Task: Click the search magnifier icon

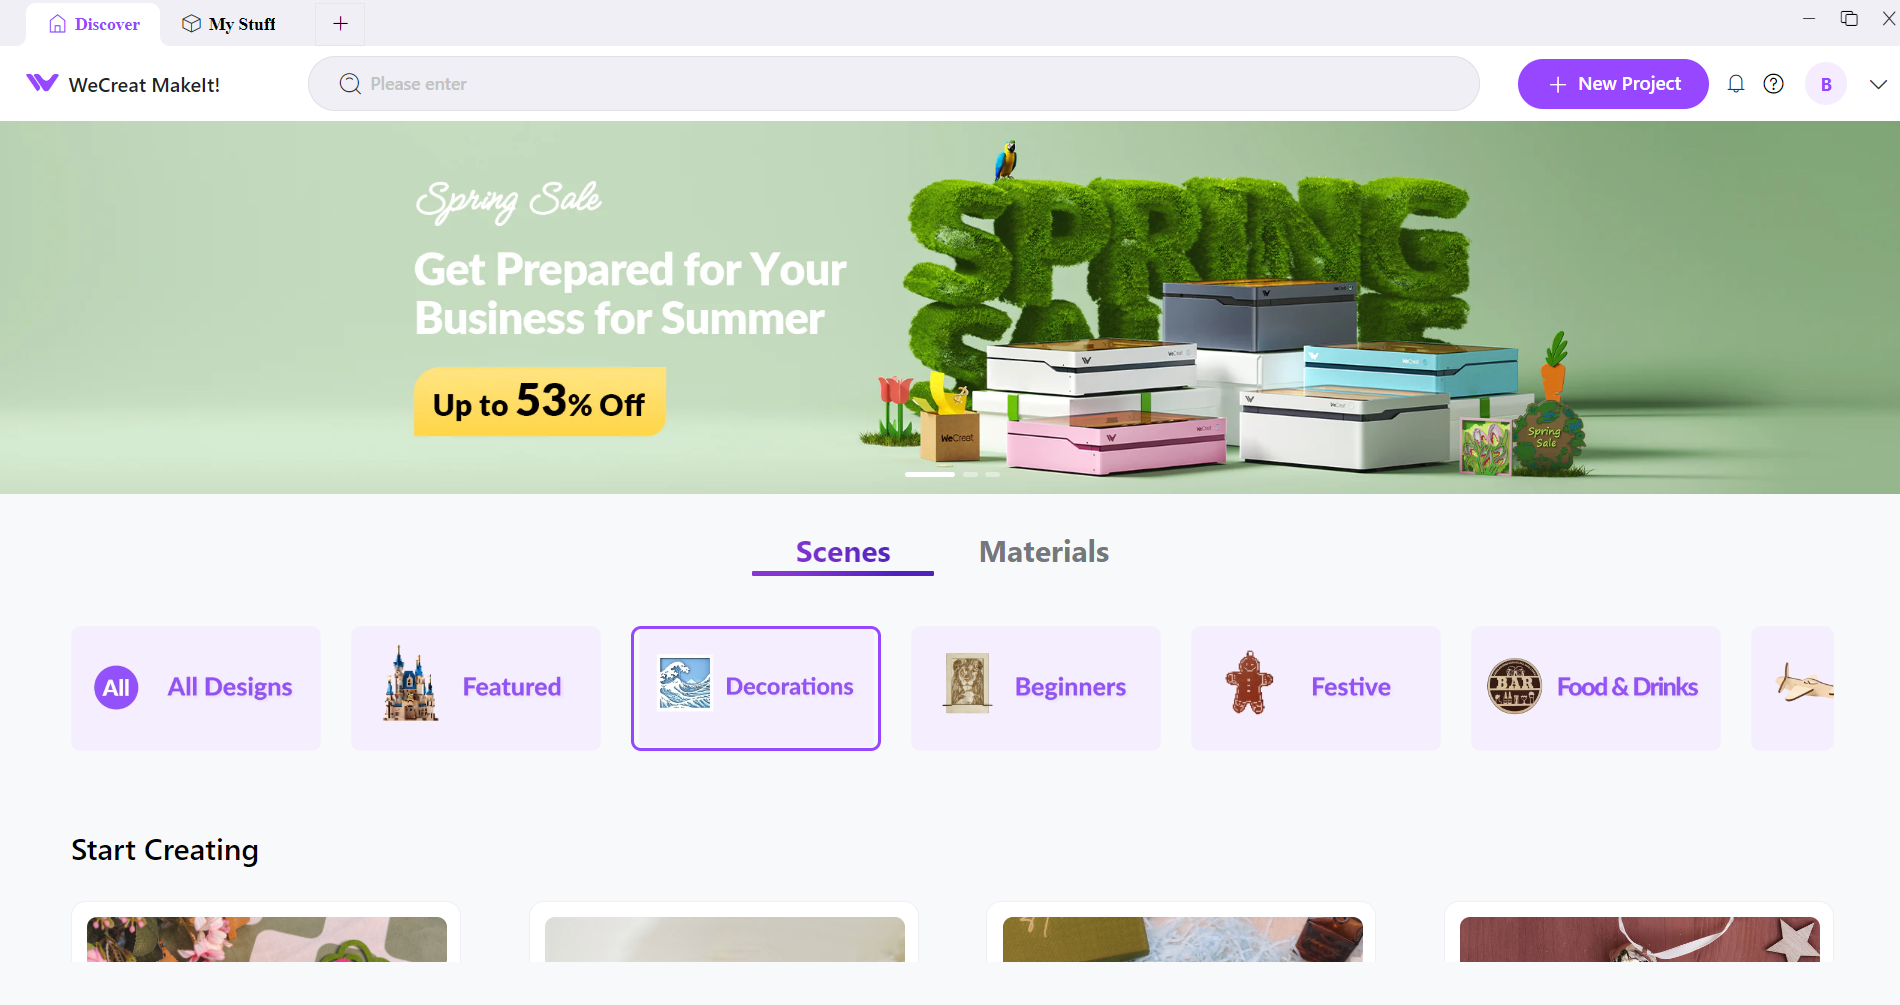Action: point(350,84)
